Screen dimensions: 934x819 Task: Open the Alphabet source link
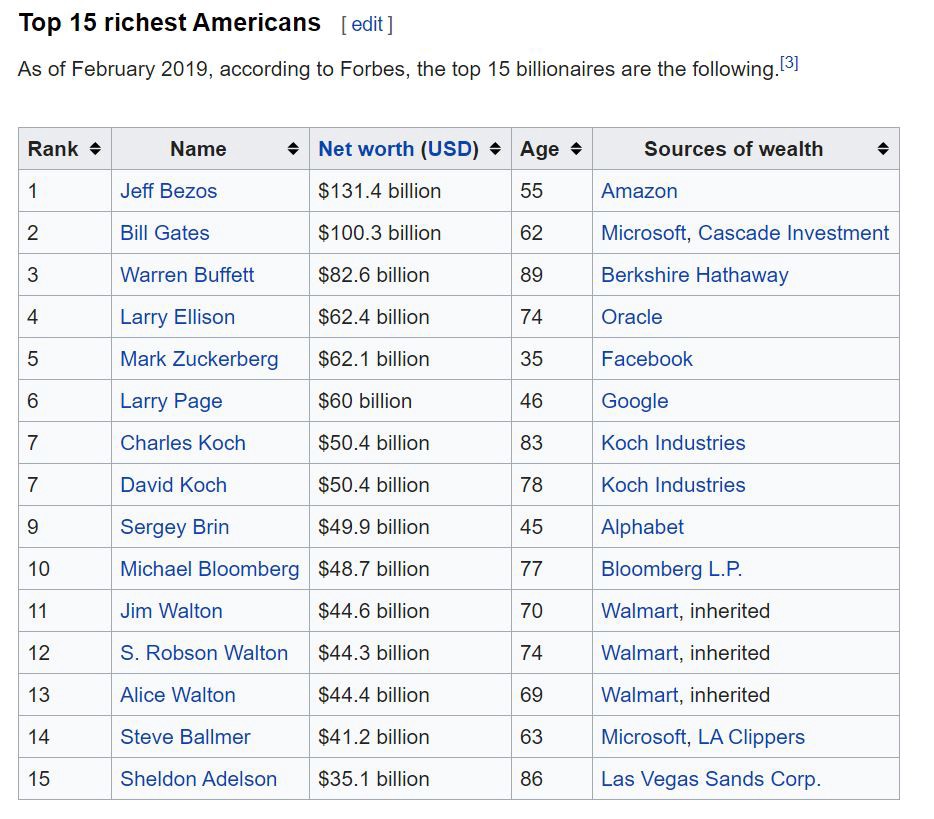click(642, 527)
